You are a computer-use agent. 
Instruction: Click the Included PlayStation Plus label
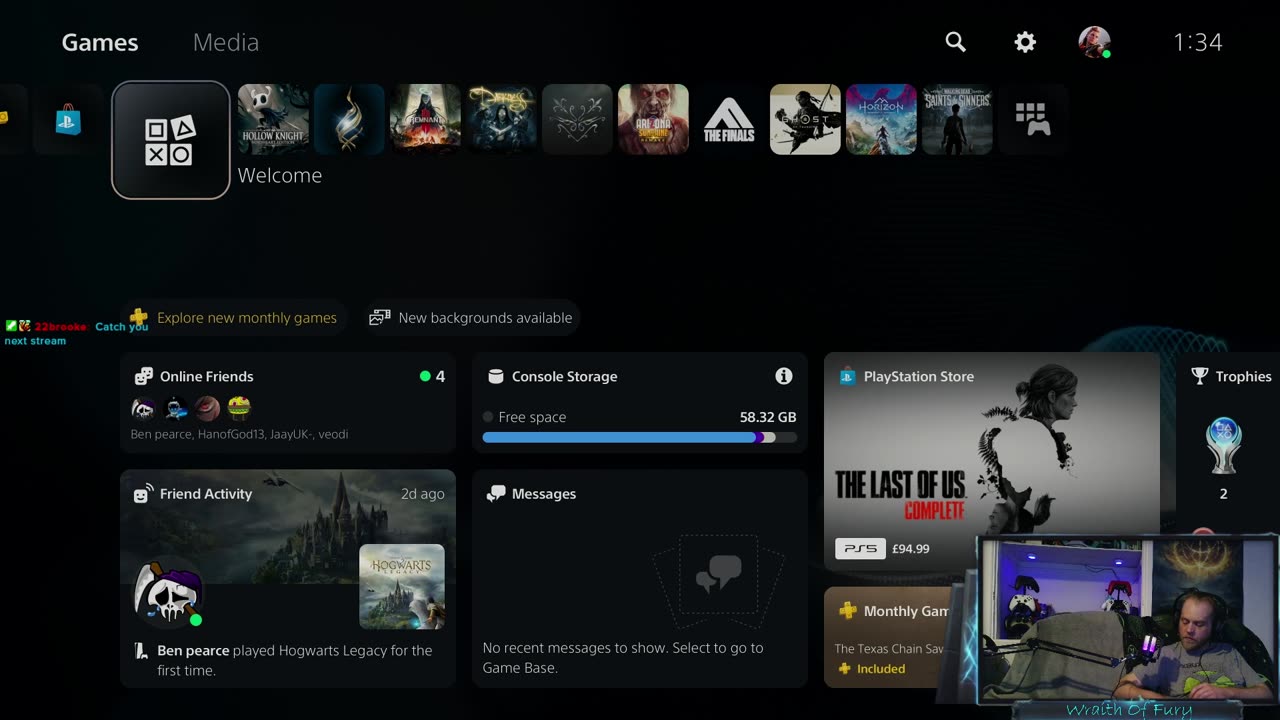[881, 669]
